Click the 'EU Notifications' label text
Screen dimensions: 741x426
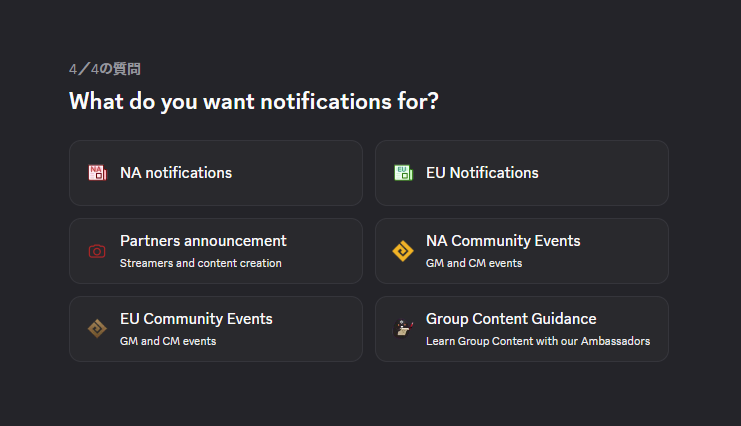point(482,173)
